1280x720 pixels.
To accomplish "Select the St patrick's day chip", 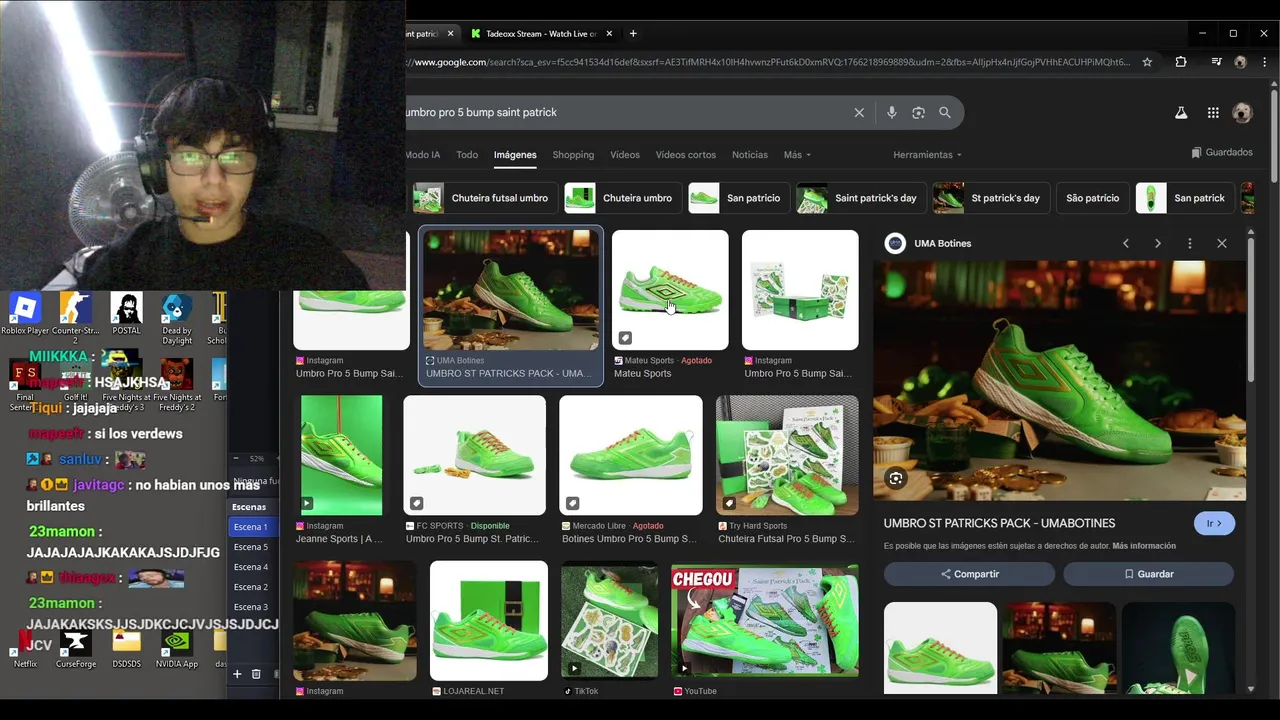I will 990,198.
